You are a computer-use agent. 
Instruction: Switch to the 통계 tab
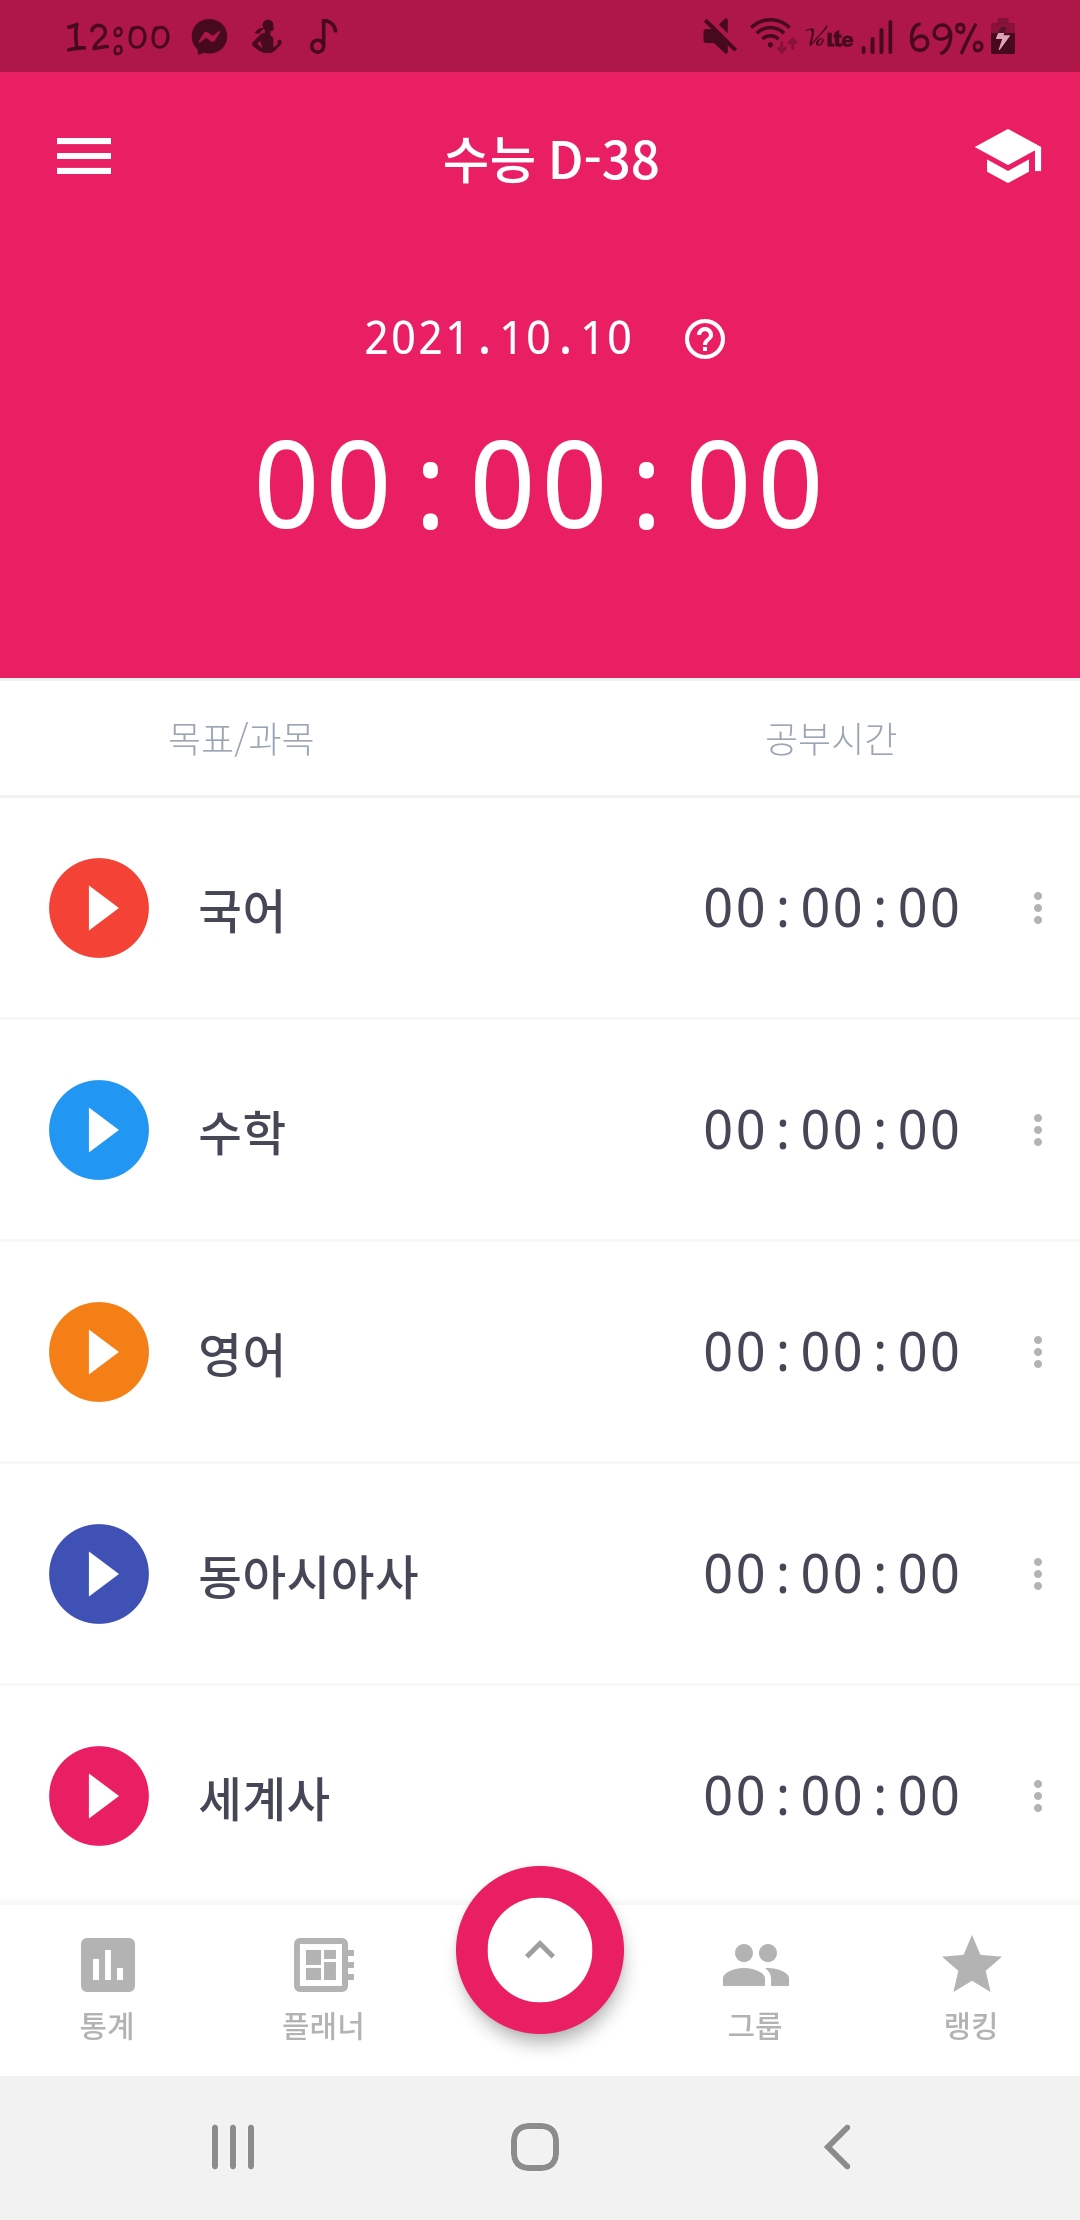pyautogui.click(x=107, y=1988)
